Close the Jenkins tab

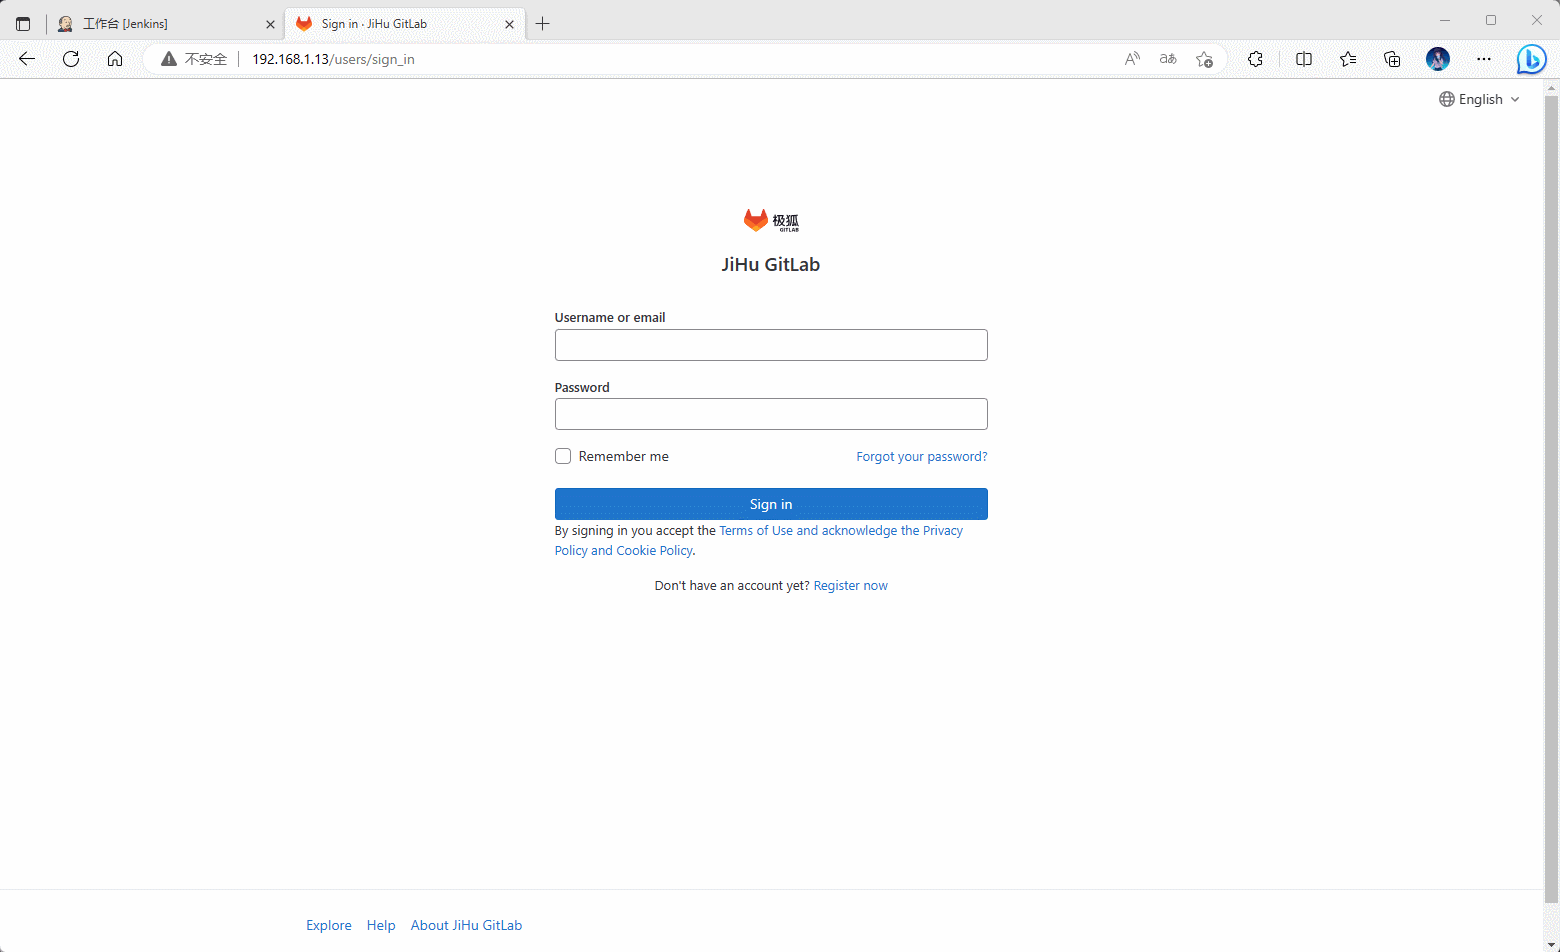coord(270,24)
